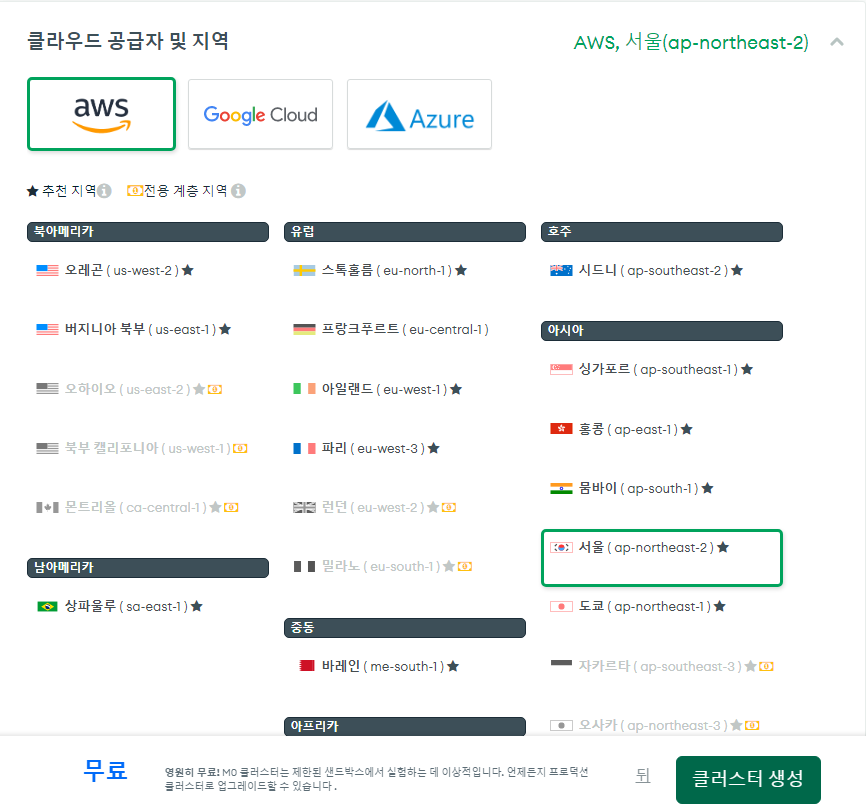Click the 유럽 region header

[x=404, y=231]
